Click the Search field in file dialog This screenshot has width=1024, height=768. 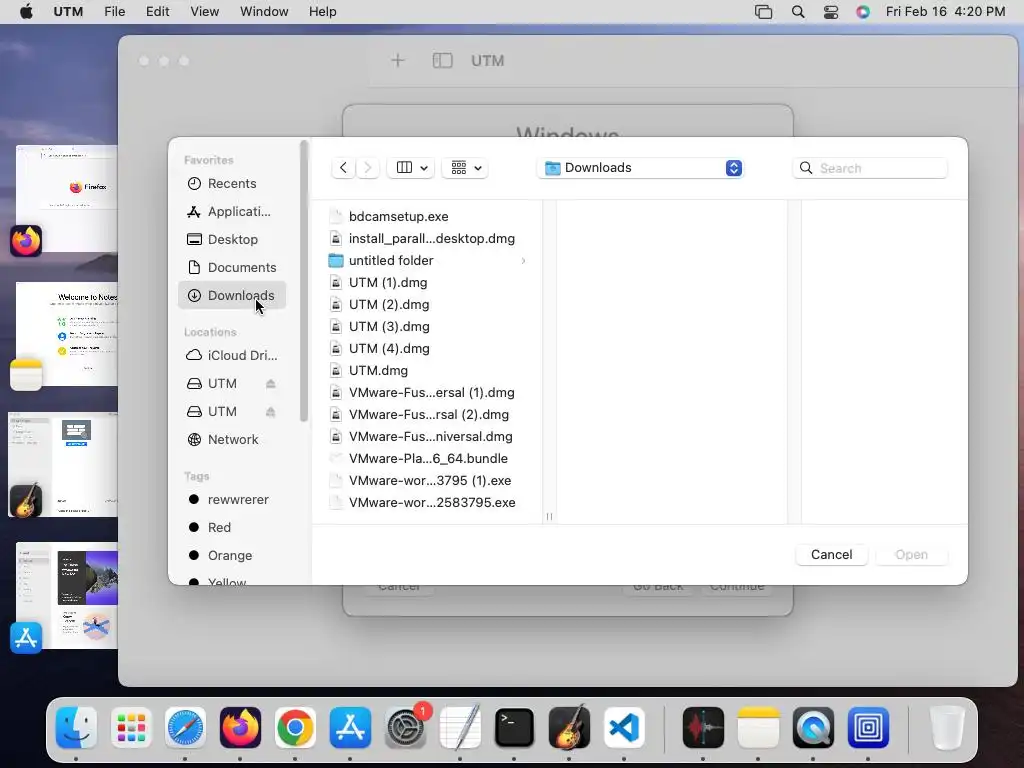tap(870, 168)
